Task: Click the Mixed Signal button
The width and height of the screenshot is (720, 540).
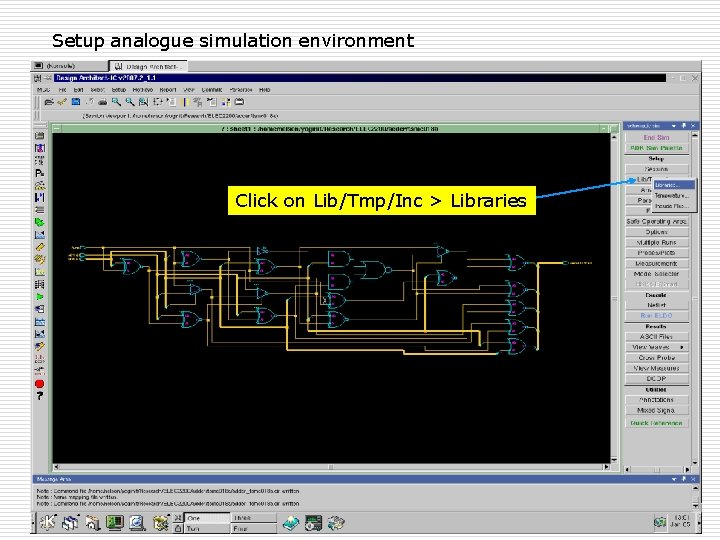Action: tap(656, 411)
